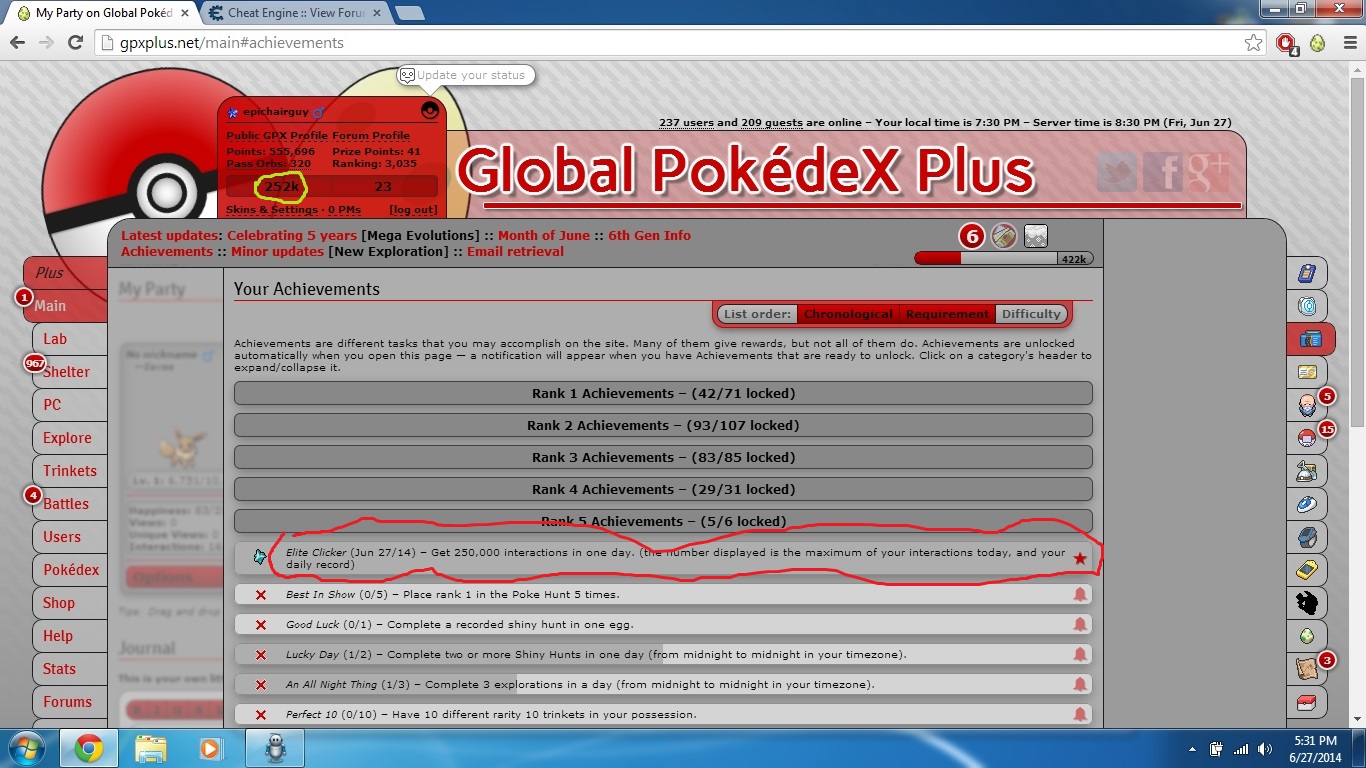The height and width of the screenshot is (768, 1366).
Task: Open the Shelter page from left menu
Action: click(x=66, y=372)
